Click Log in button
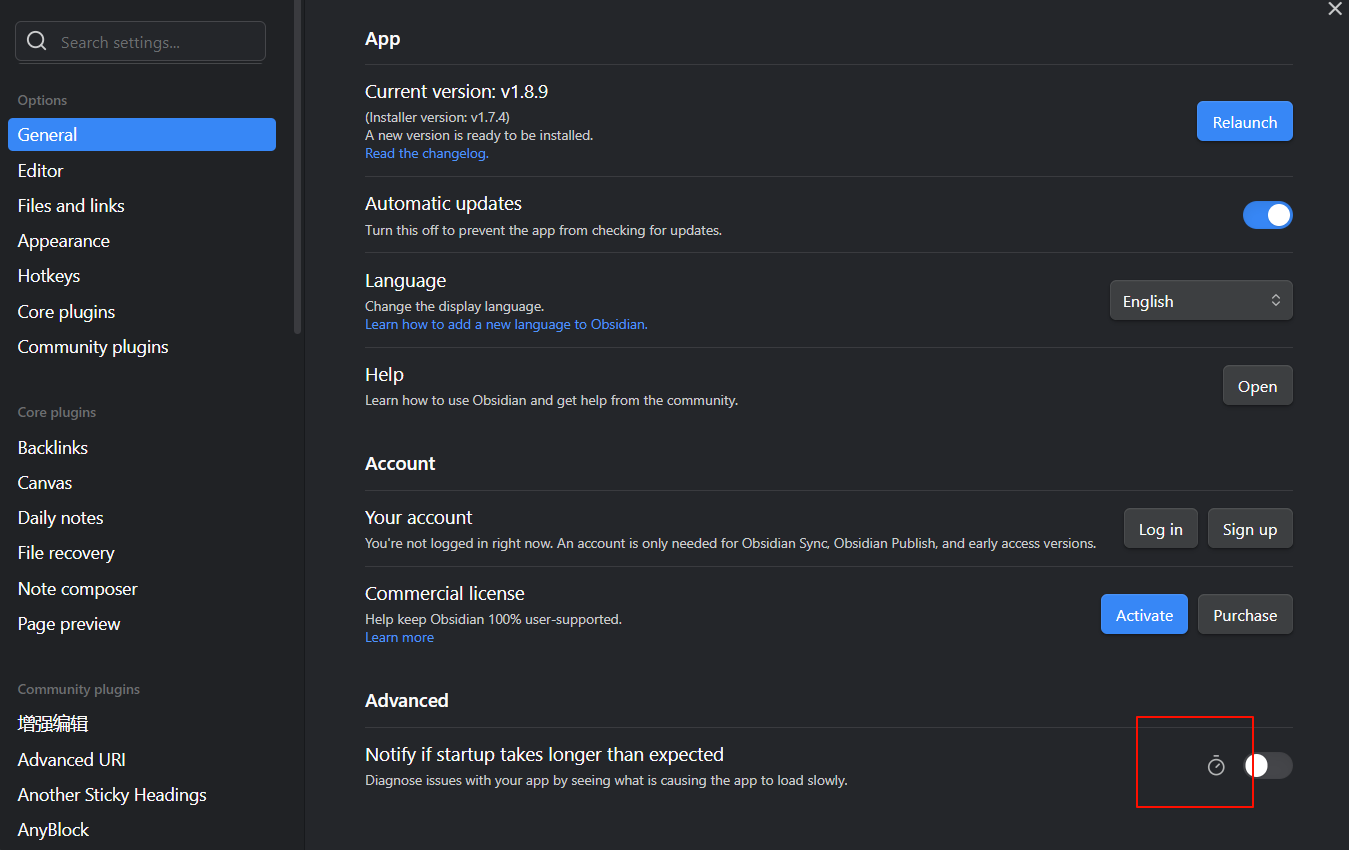Image resolution: width=1349 pixels, height=850 pixels. 1161,529
